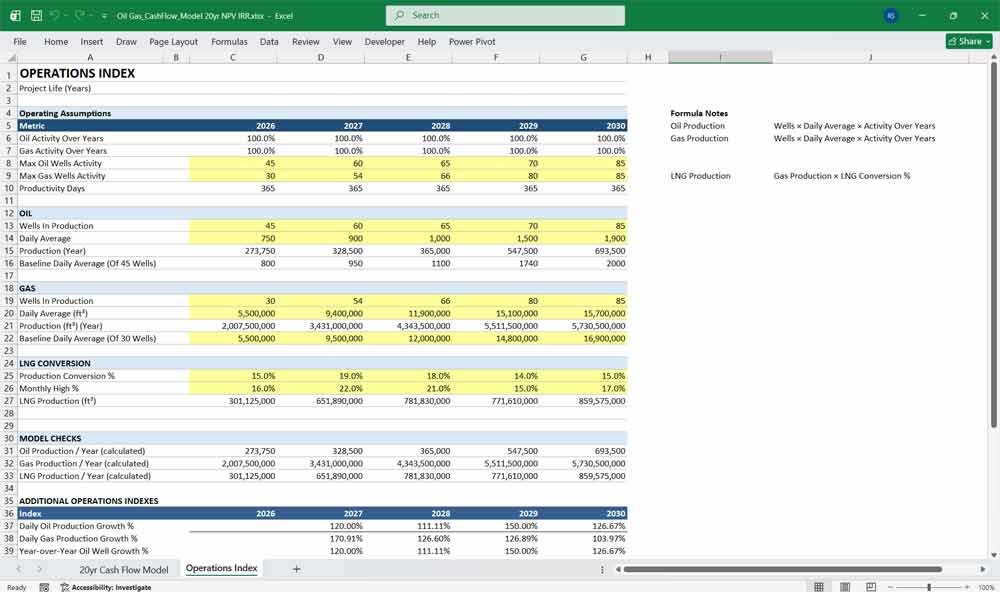
Task: Click the vertical scrollbar down arrow
Action: tap(993, 555)
